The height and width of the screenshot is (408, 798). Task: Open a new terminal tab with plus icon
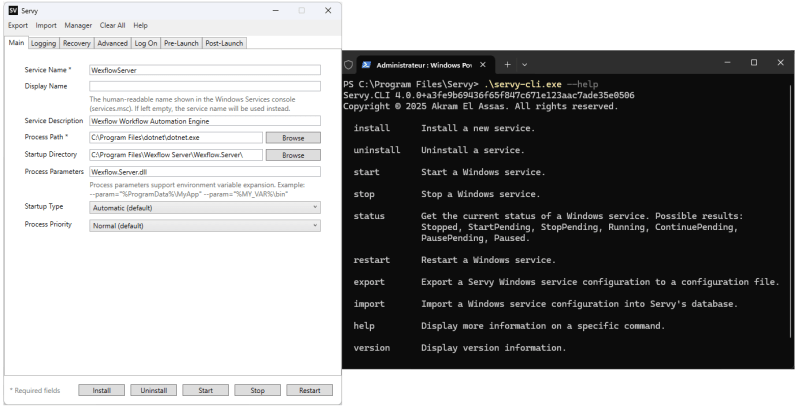click(x=507, y=65)
